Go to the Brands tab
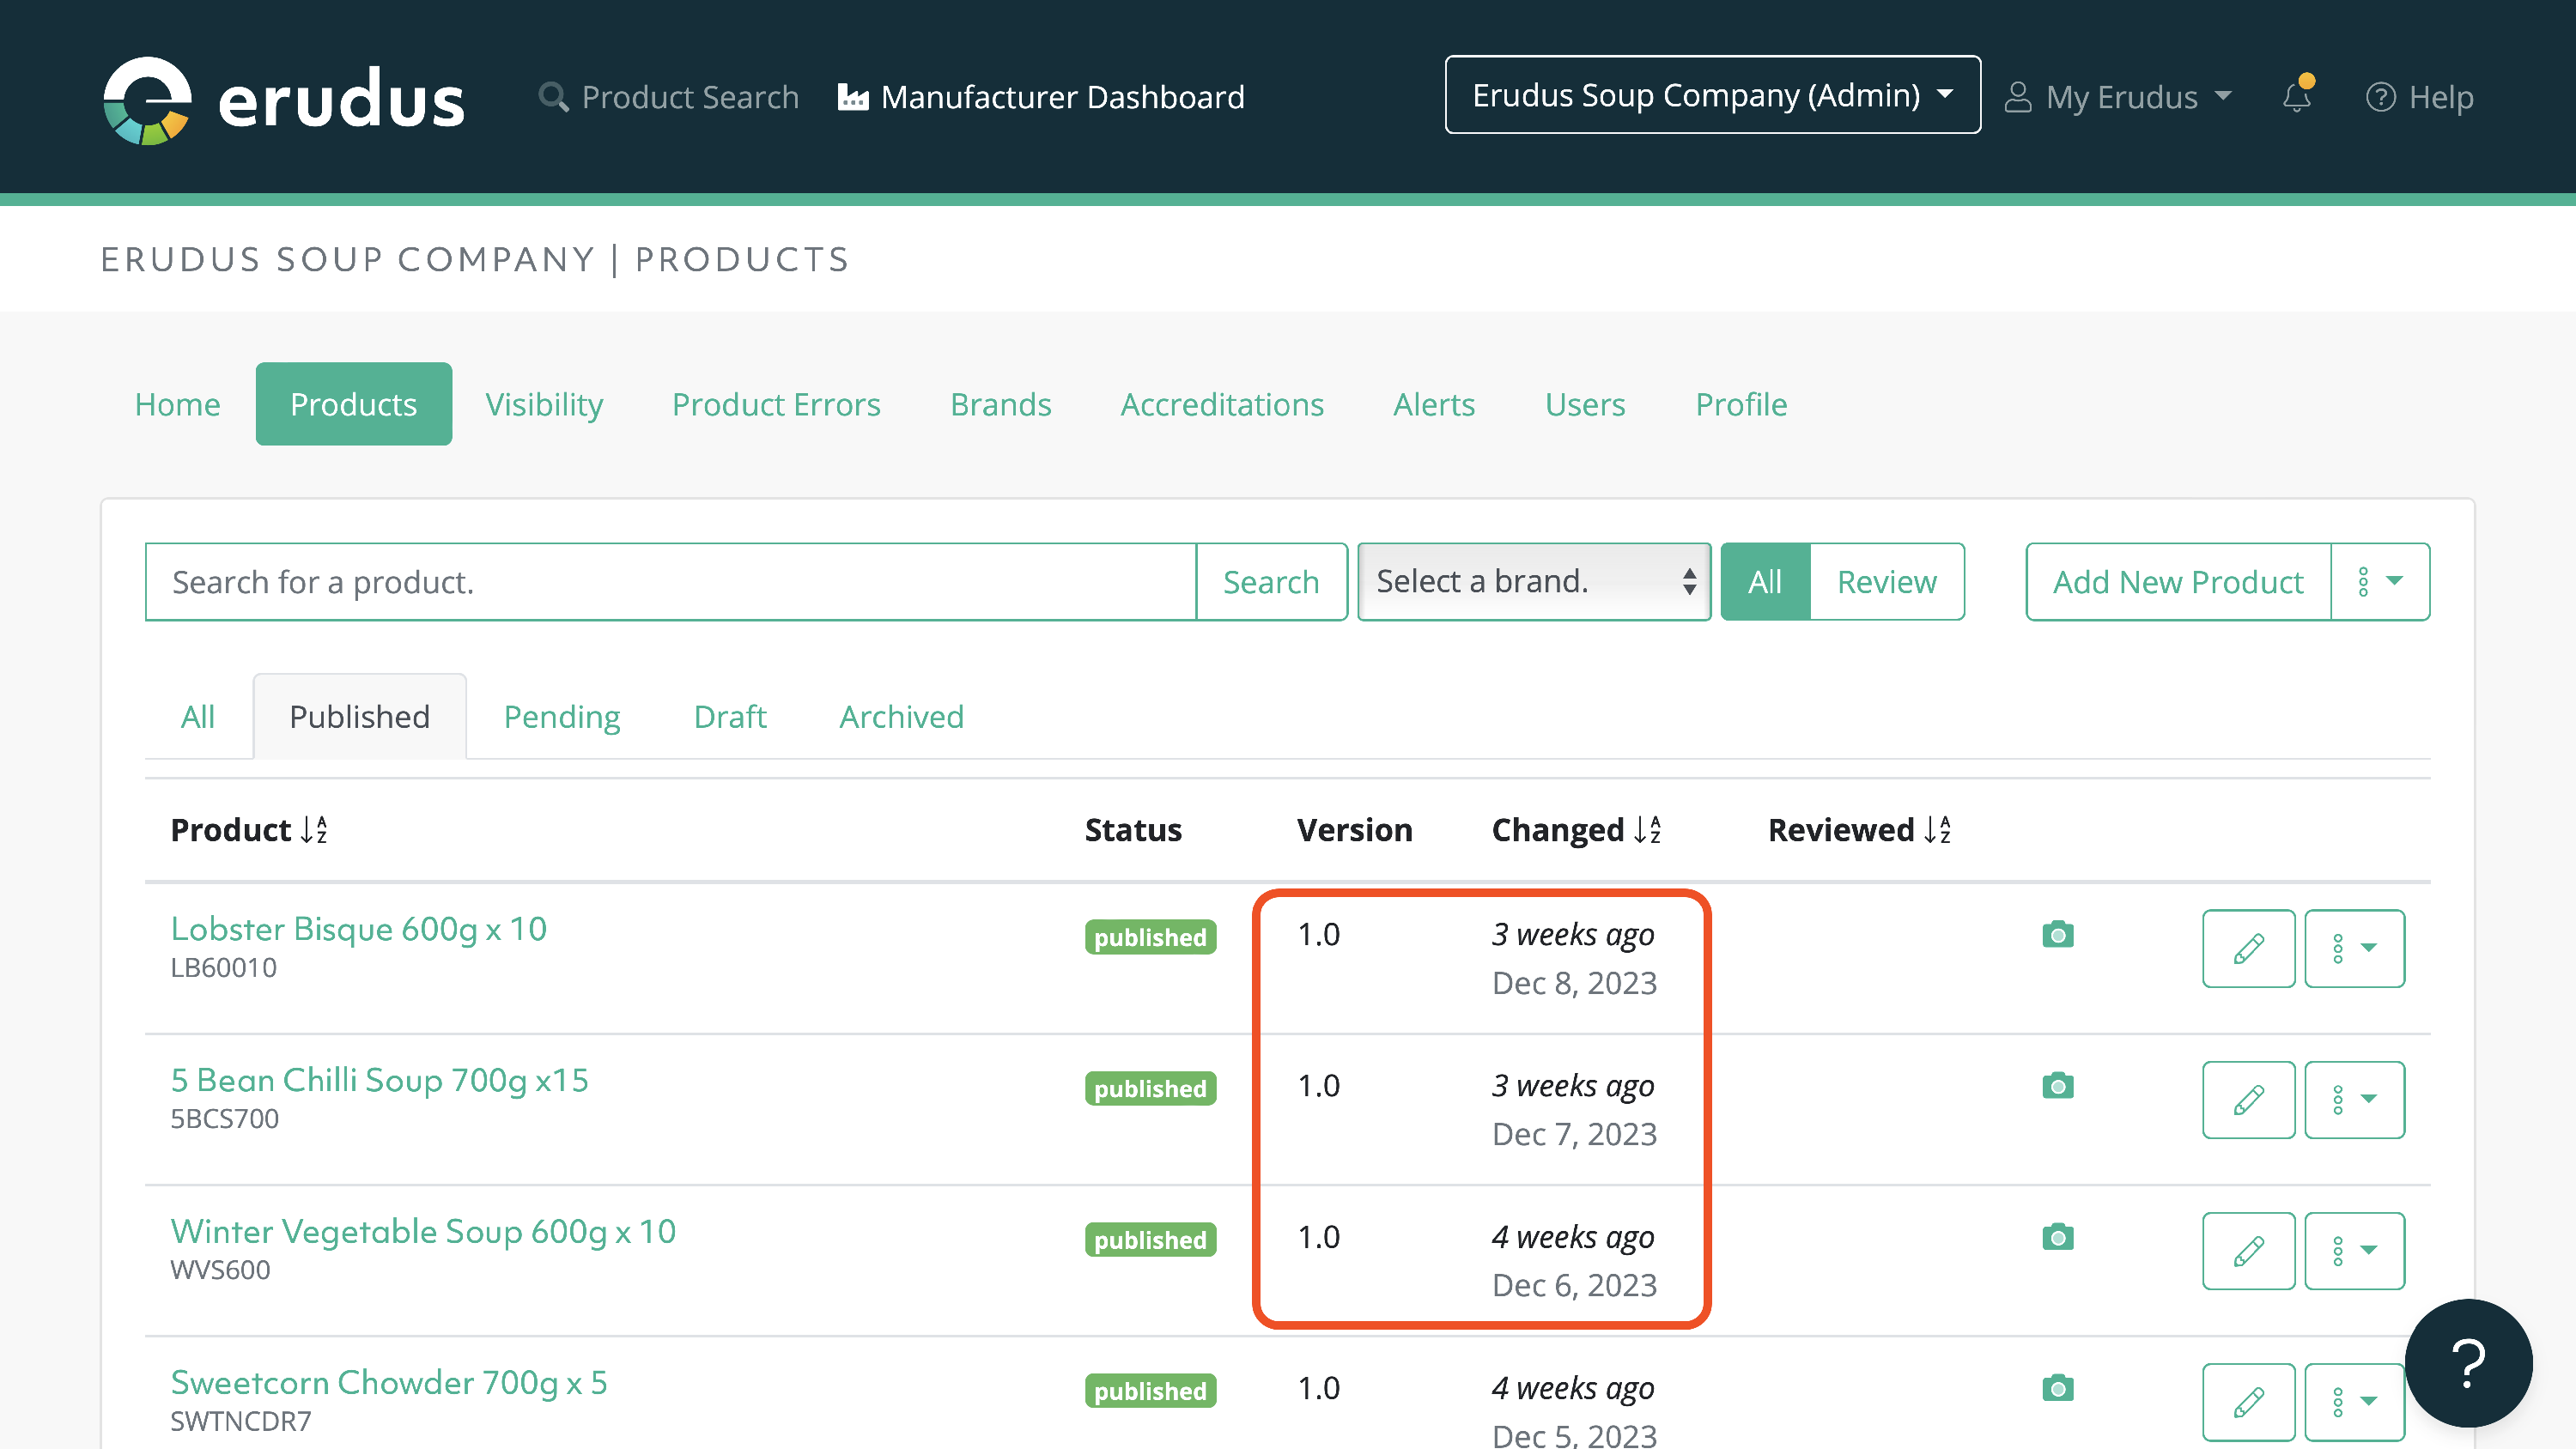This screenshot has width=2576, height=1449. point(1001,404)
